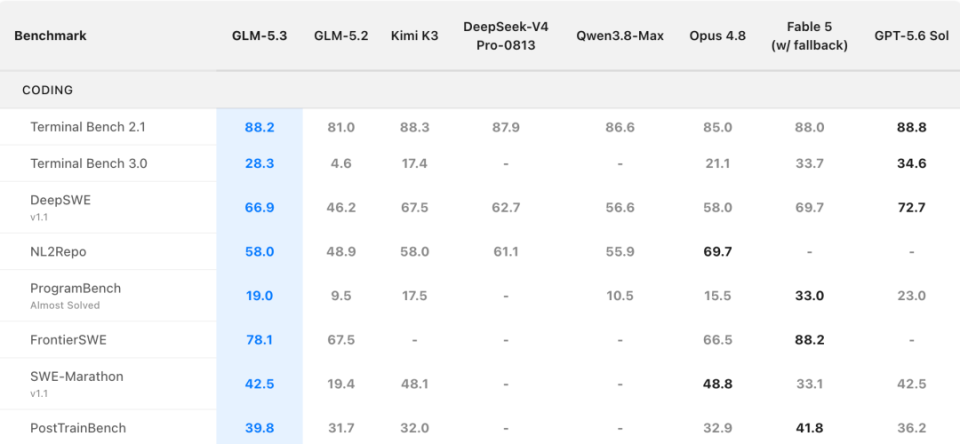Select Kimi K3's PostTrainBench score 32.0
Screen dimensions: 960x444
pyautogui.click(x=414, y=427)
